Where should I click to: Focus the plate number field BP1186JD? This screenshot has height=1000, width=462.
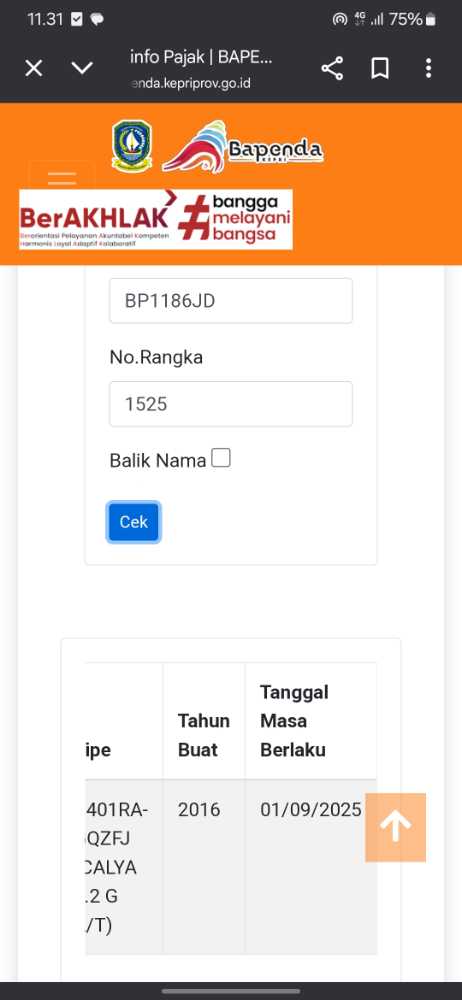pyautogui.click(x=231, y=301)
